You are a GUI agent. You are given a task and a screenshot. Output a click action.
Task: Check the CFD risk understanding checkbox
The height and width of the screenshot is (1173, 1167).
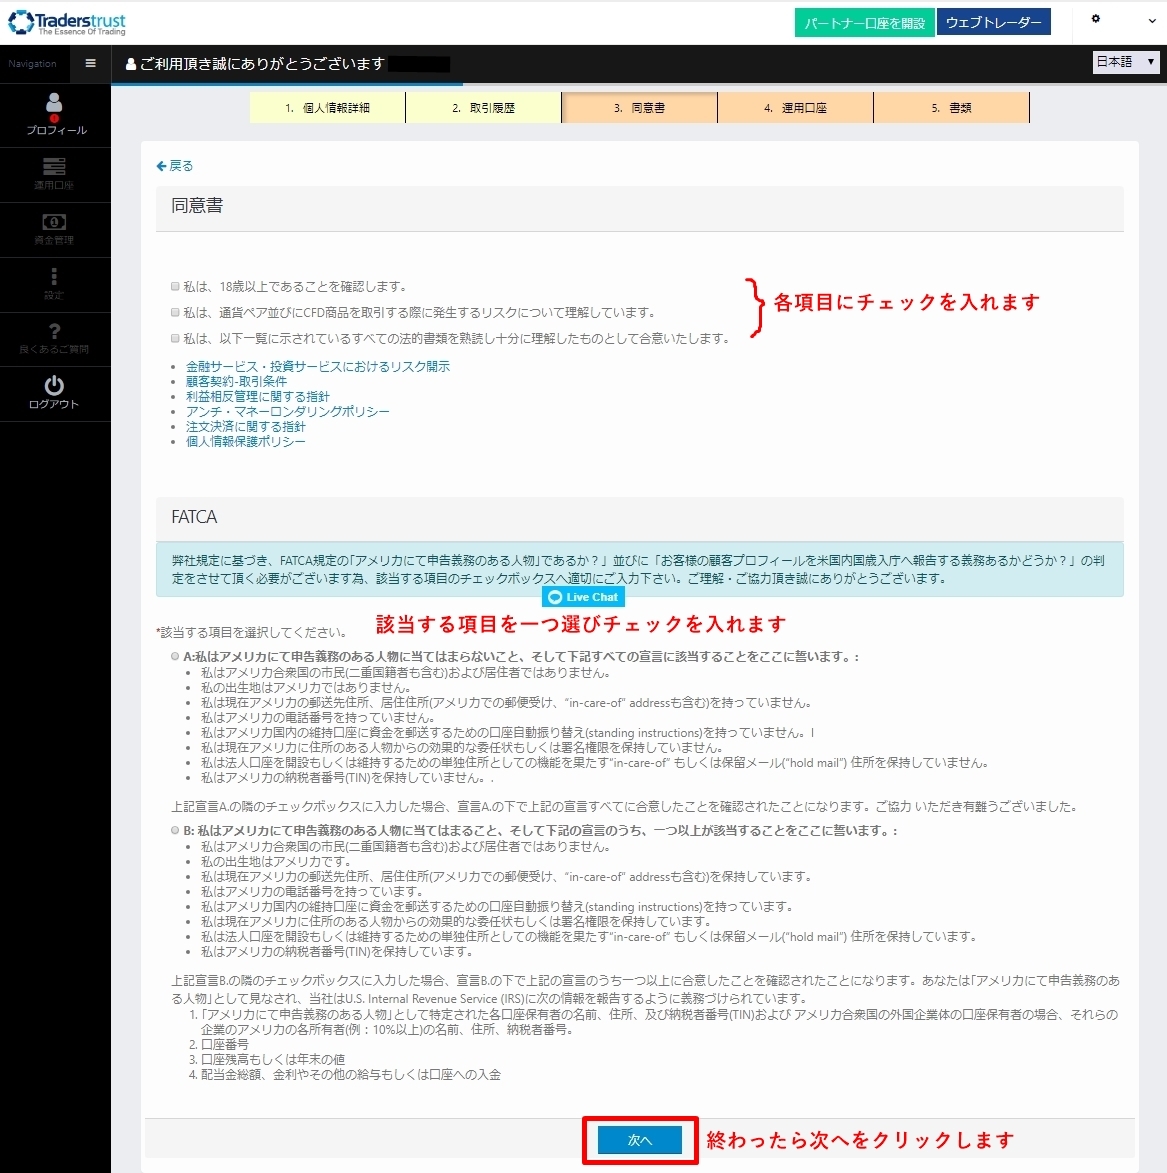175,312
